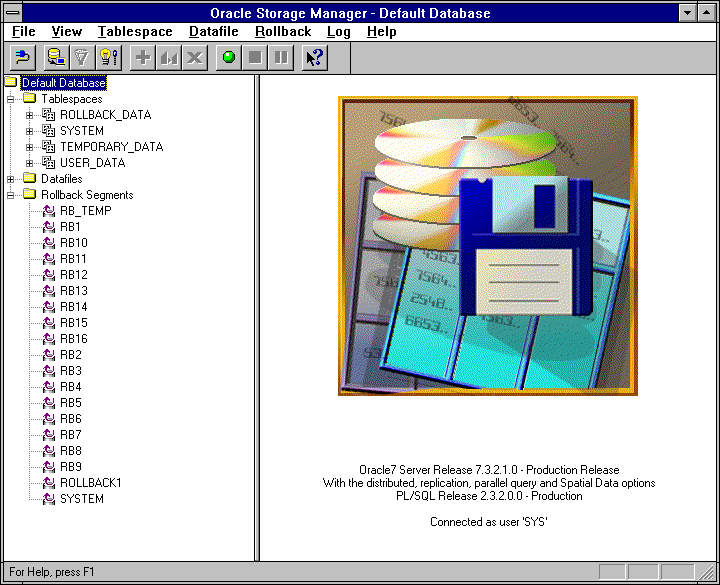
Task: Activate the context help arrow-question icon
Action: coord(315,58)
